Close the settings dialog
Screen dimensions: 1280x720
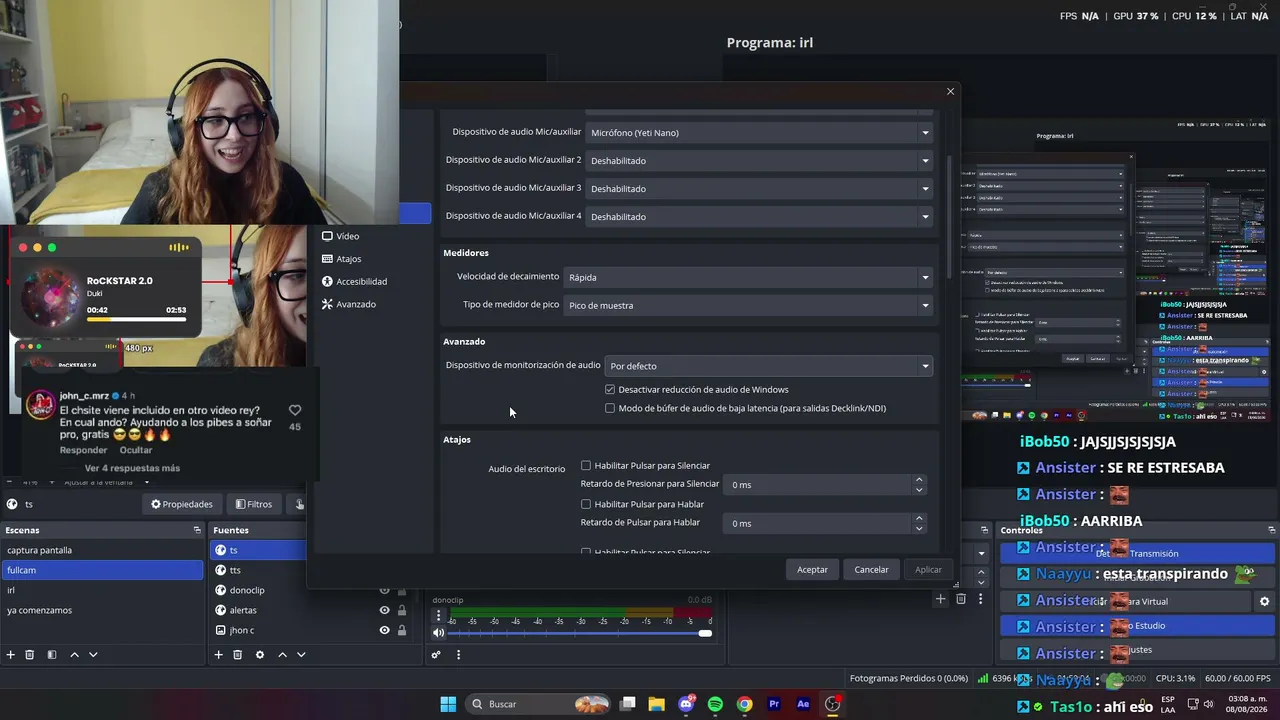point(950,91)
